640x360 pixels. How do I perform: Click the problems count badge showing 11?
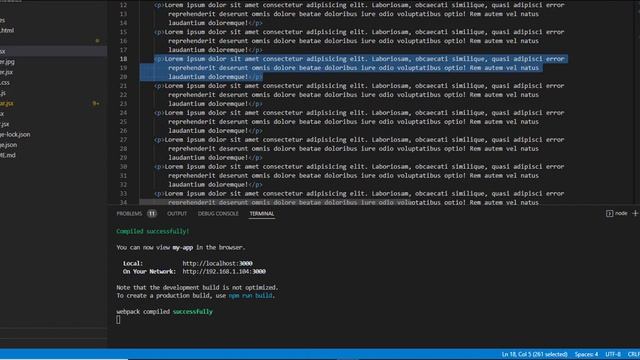click(x=152, y=213)
